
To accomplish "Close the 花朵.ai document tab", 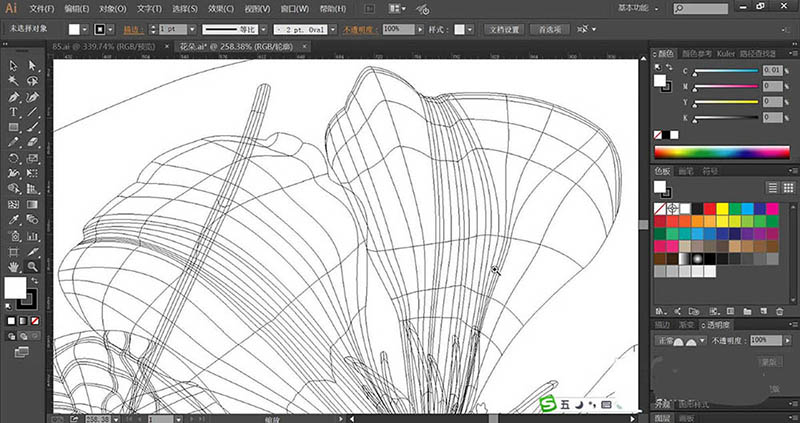I will click(x=305, y=46).
